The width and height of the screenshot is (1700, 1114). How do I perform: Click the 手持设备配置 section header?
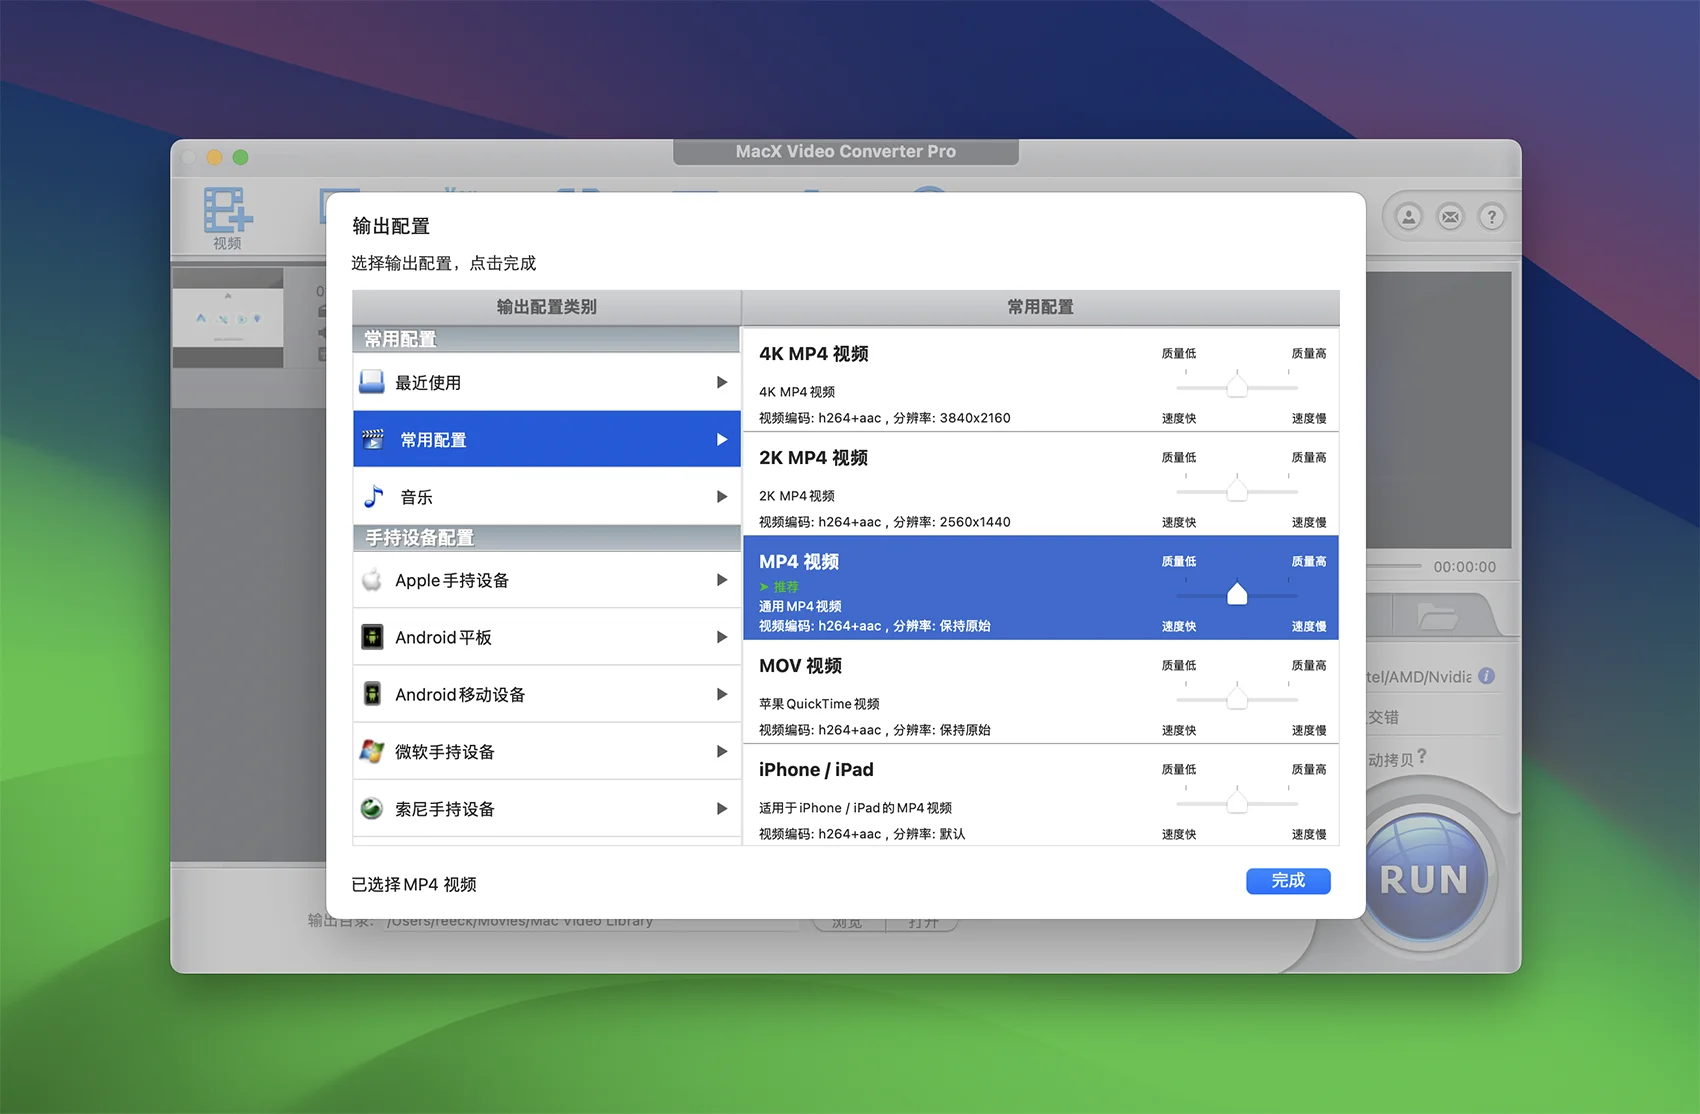[x=546, y=538]
